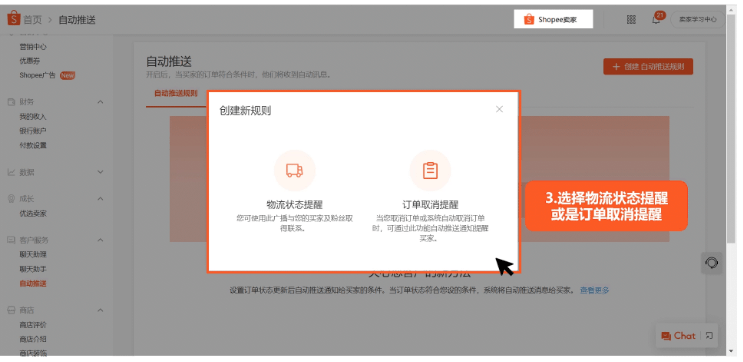Screen dimensions: 743x362
Task: Click the New badge beside Shopee广告
Action: click(x=68, y=75)
